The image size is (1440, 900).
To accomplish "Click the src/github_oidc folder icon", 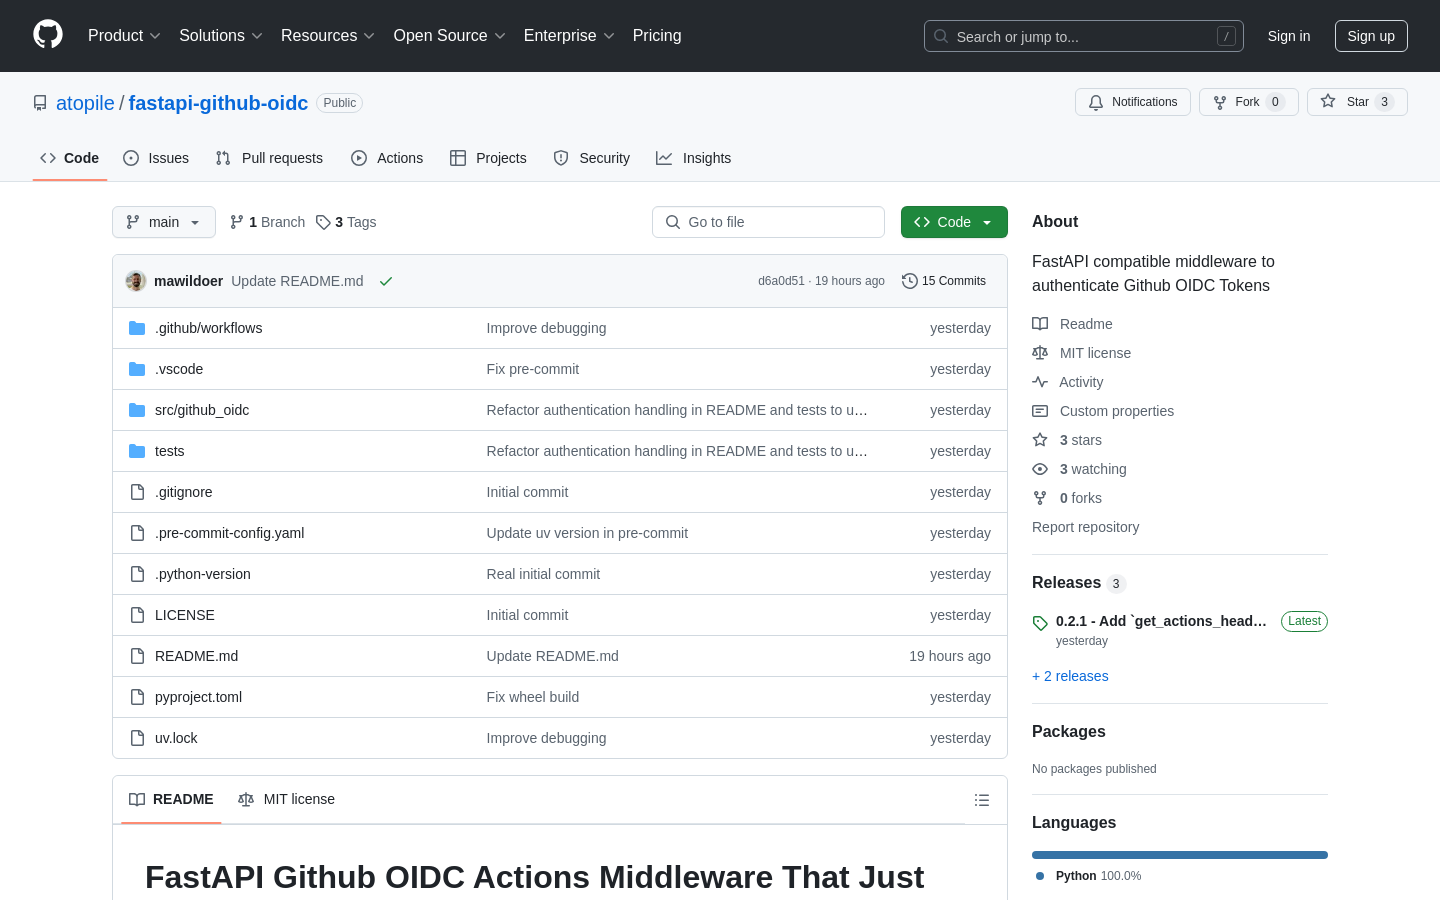I will [x=137, y=410].
